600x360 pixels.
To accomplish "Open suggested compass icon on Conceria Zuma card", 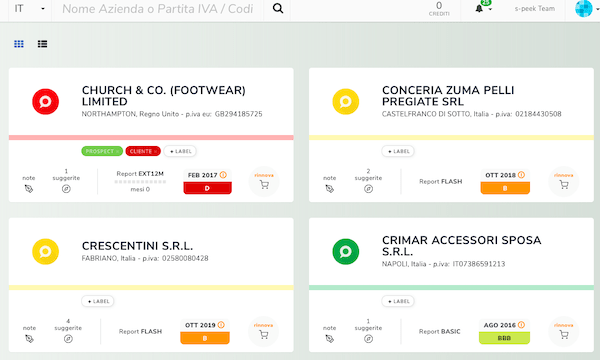I will [x=368, y=189].
